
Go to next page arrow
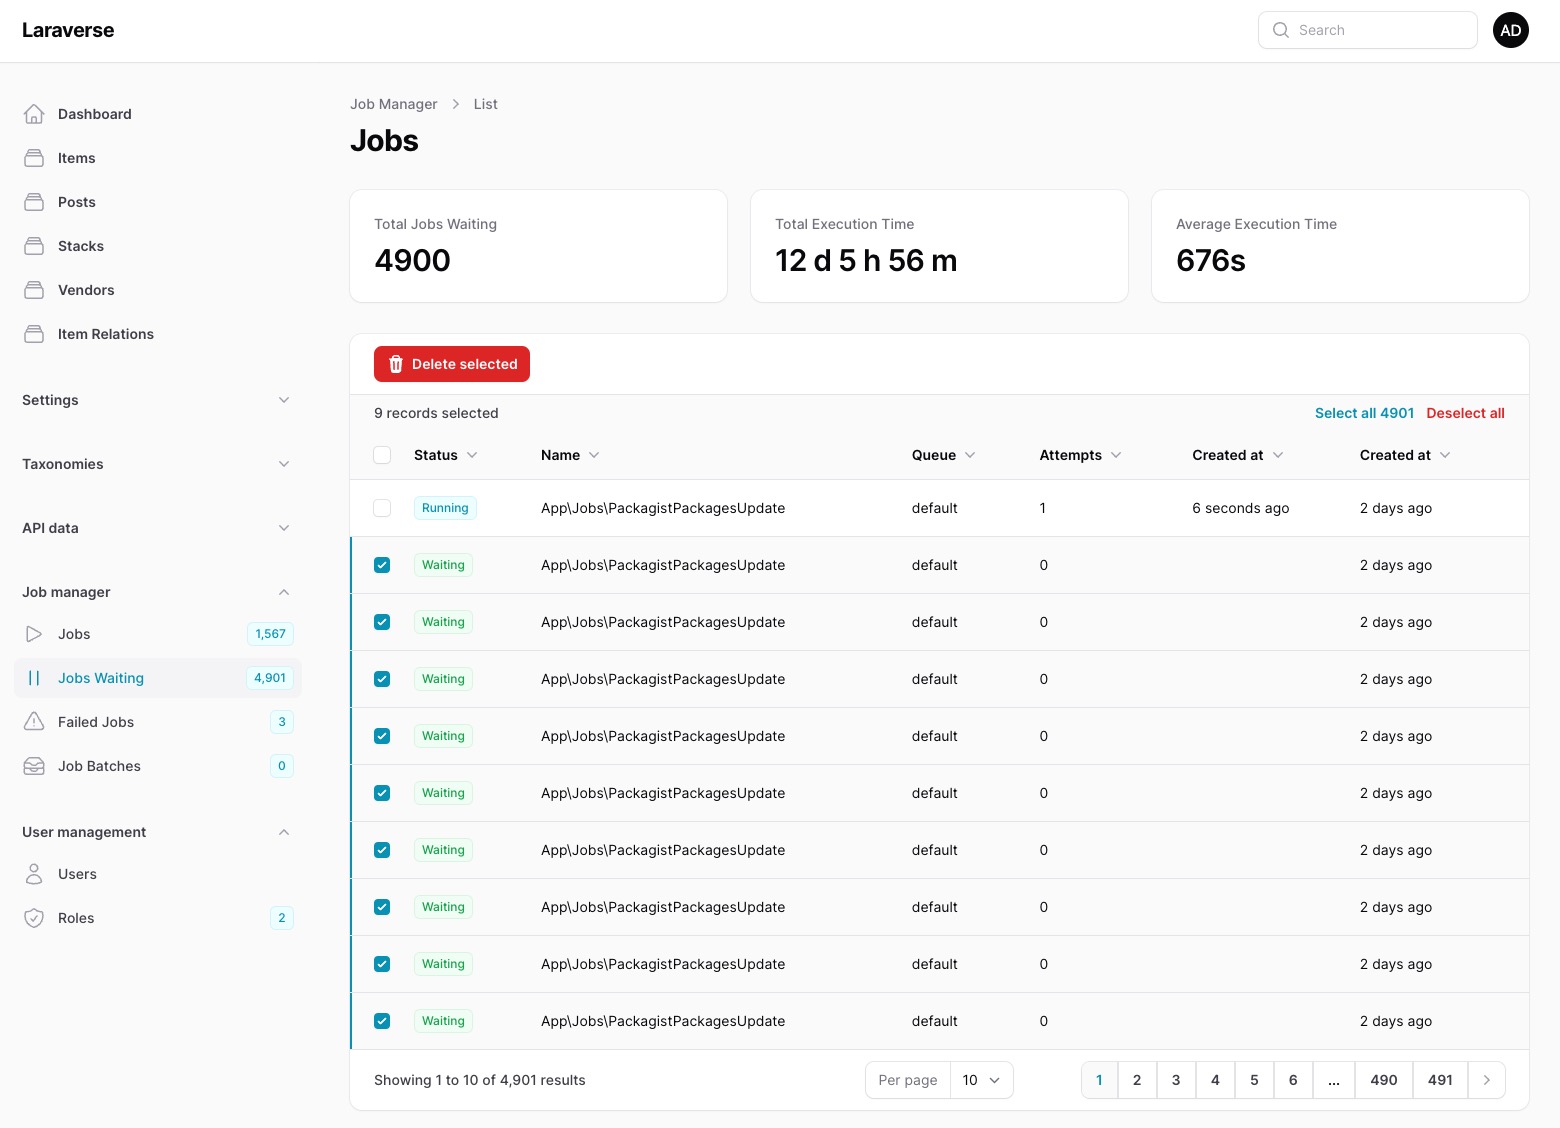(1487, 1080)
